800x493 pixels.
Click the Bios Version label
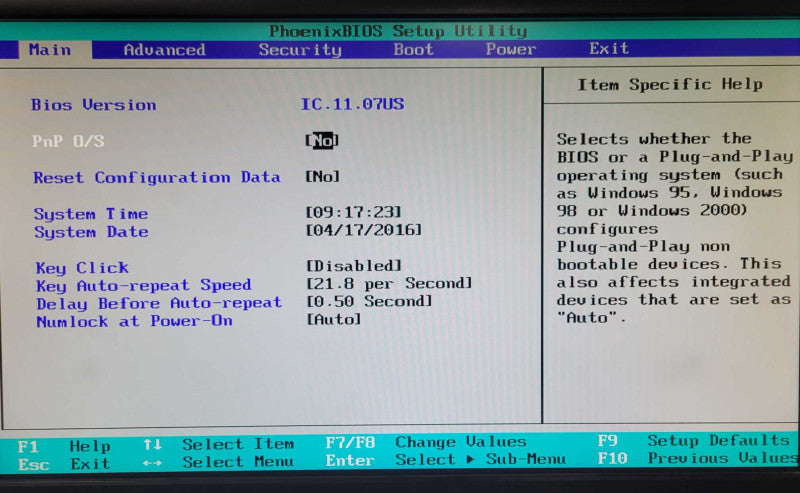[93, 105]
